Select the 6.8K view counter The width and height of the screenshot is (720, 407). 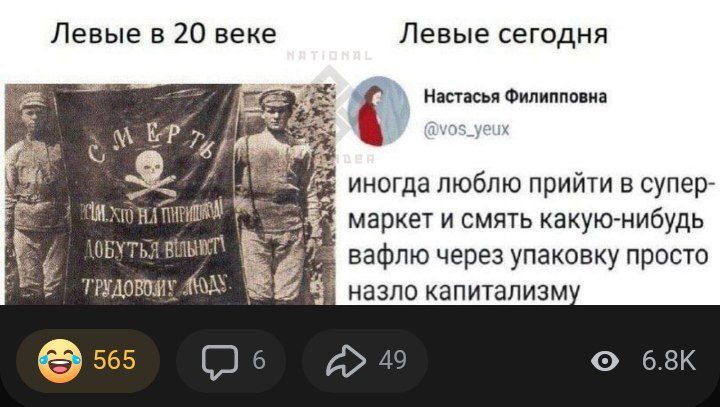point(668,360)
